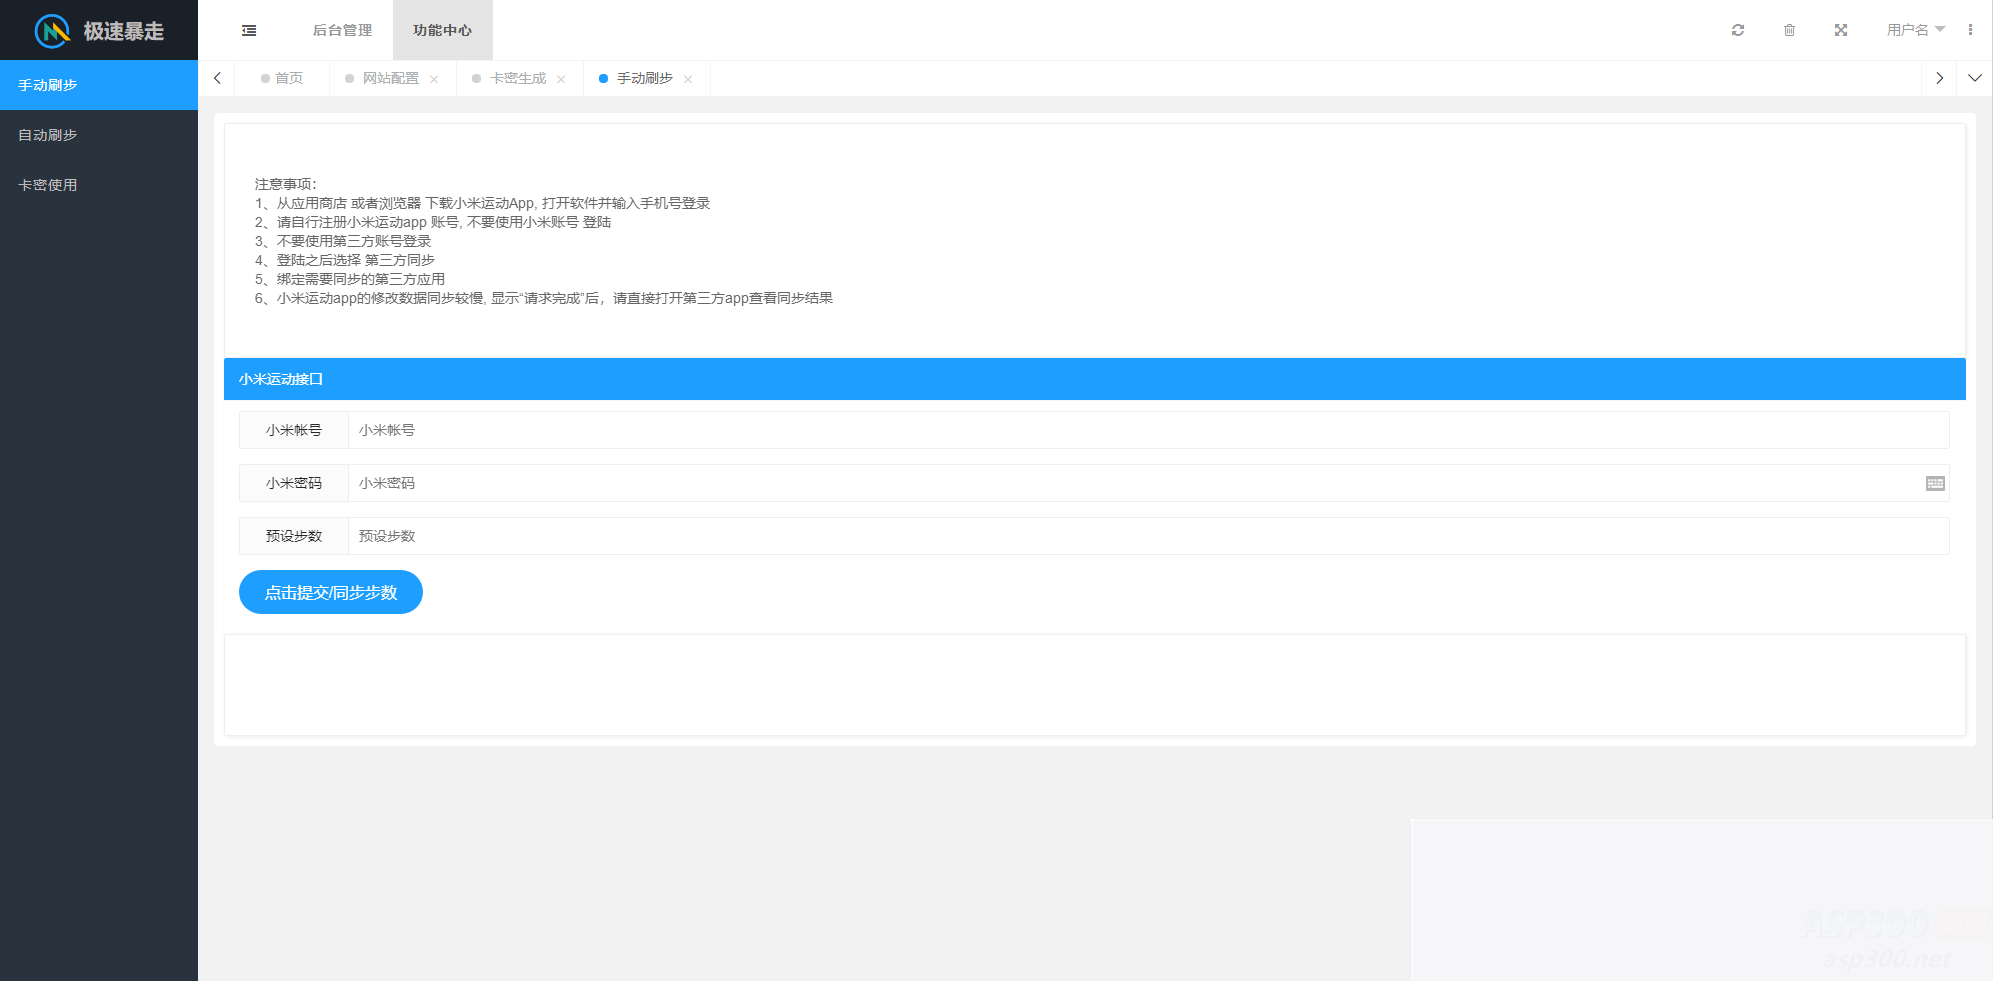
Task: Select 自动刷步 in the sidebar
Action: tap(48, 135)
